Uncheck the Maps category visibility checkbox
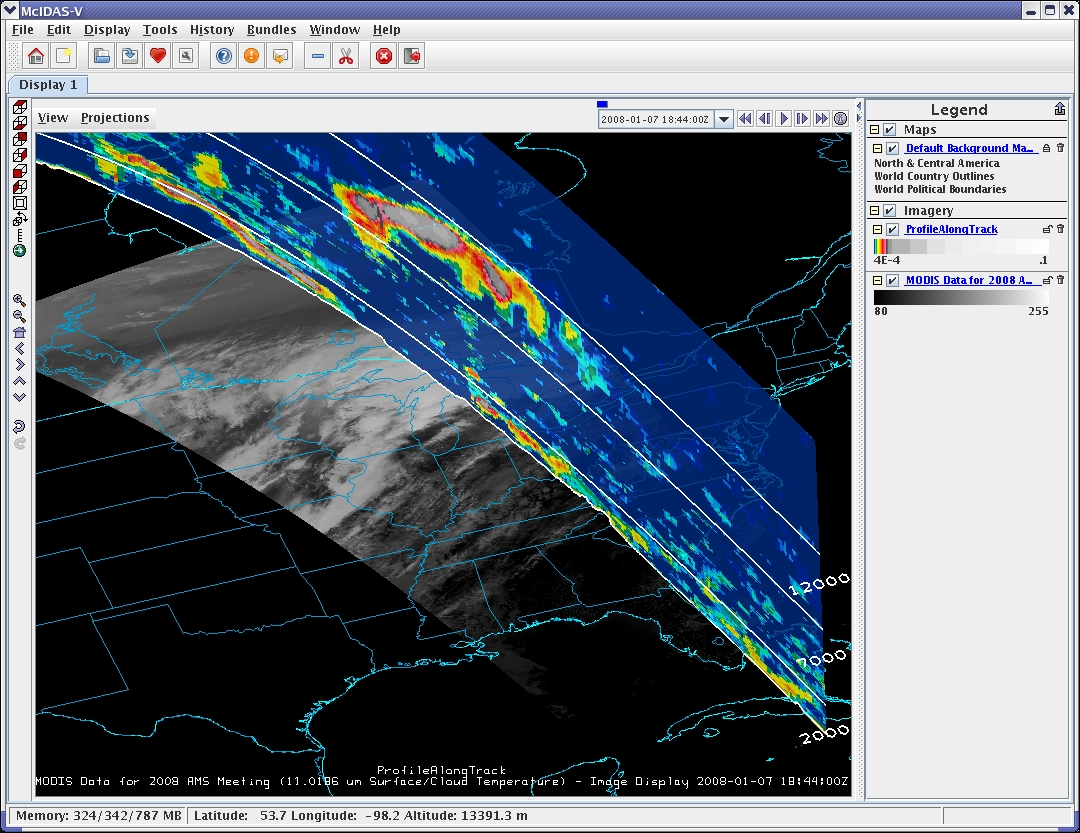 889,130
